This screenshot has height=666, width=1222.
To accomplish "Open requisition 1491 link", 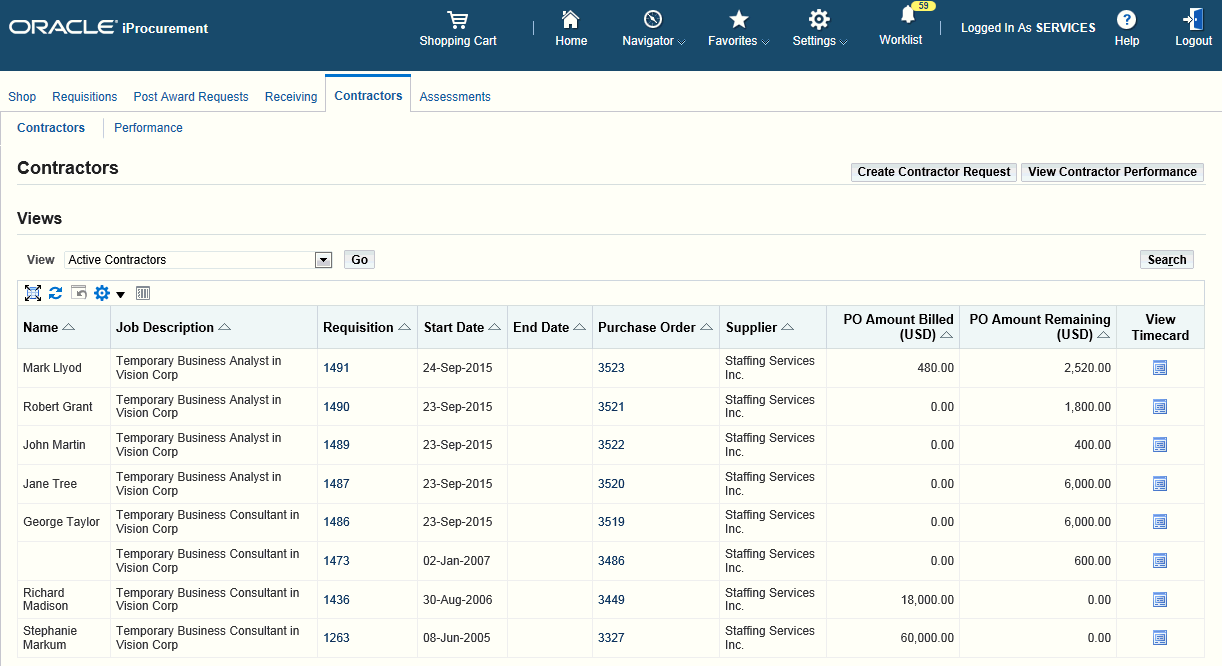I will pos(336,368).
